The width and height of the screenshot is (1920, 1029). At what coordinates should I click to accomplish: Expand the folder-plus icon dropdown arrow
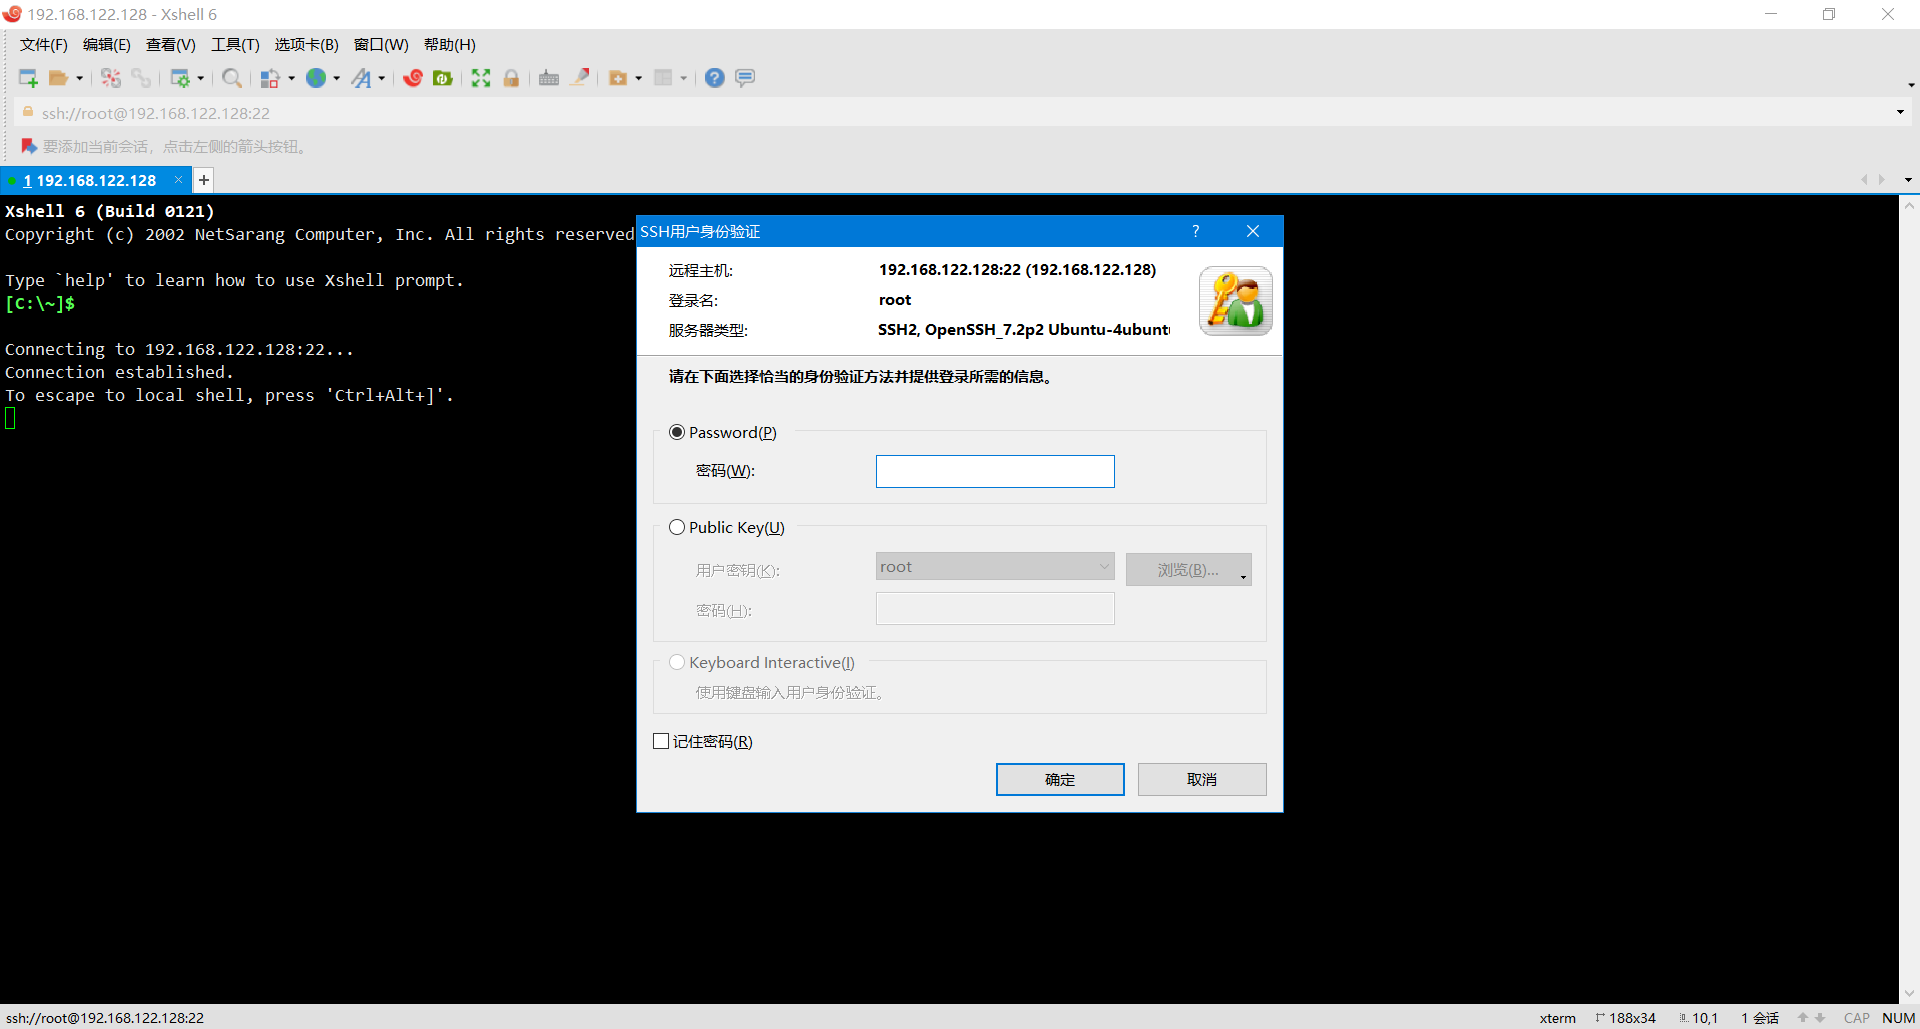(x=639, y=78)
